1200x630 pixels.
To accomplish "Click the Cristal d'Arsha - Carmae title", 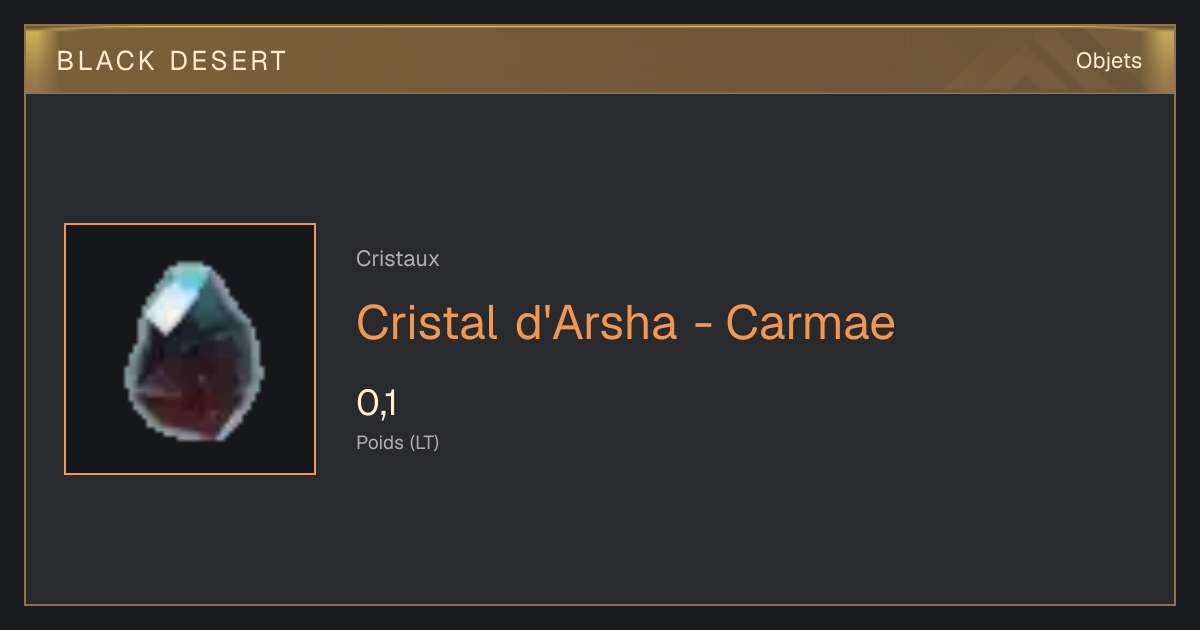I will tap(626, 322).
